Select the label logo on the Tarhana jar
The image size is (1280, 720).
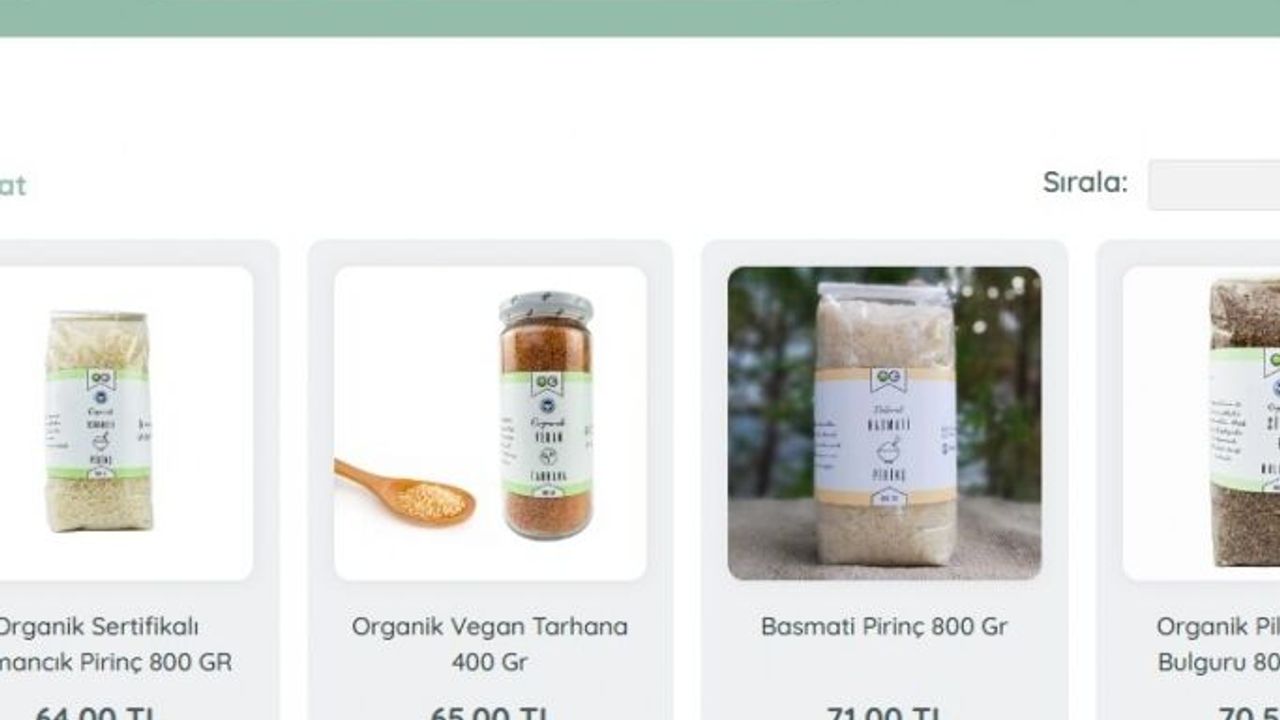point(546,384)
